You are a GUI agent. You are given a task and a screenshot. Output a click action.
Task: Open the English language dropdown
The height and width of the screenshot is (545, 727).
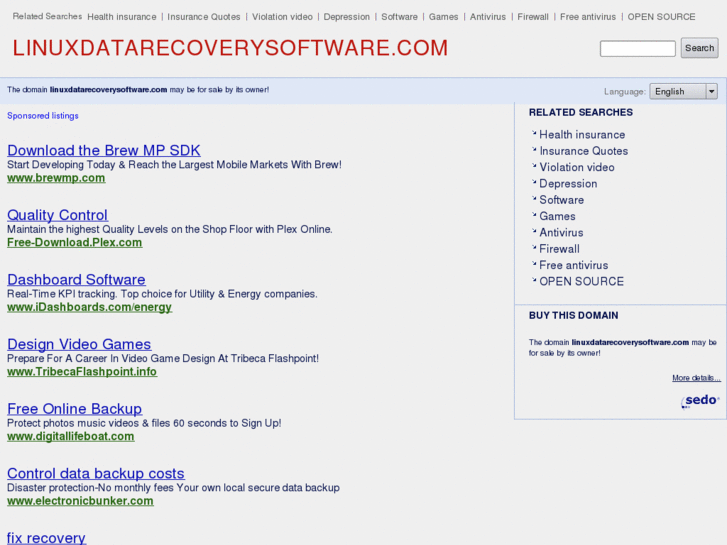(x=683, y=91)
